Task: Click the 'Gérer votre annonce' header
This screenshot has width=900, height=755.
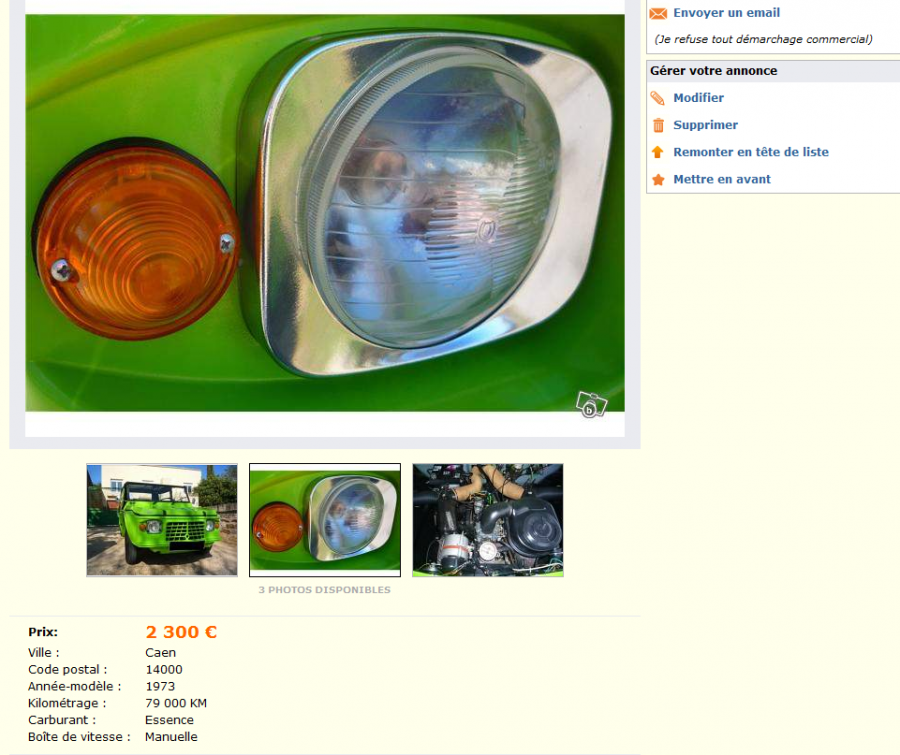Action: [713, 71]
